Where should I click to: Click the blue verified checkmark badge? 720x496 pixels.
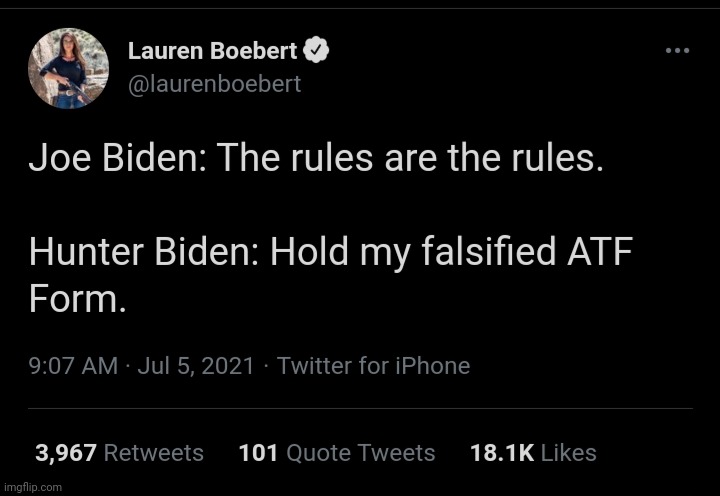(x=317, y=51)
